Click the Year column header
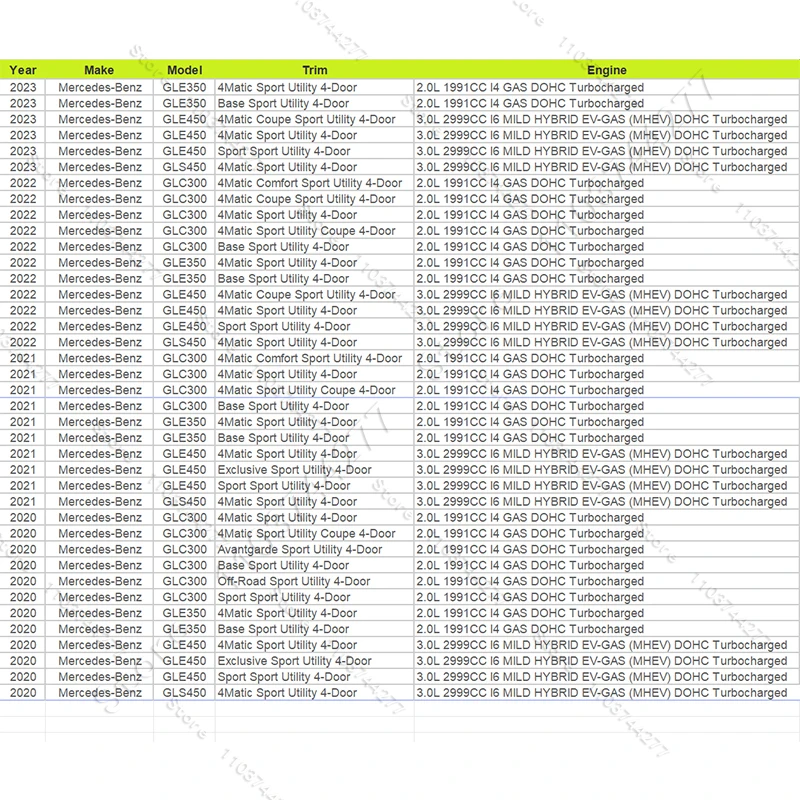The height and width of the screenshot is (800, 800). [x=23, y=70]
